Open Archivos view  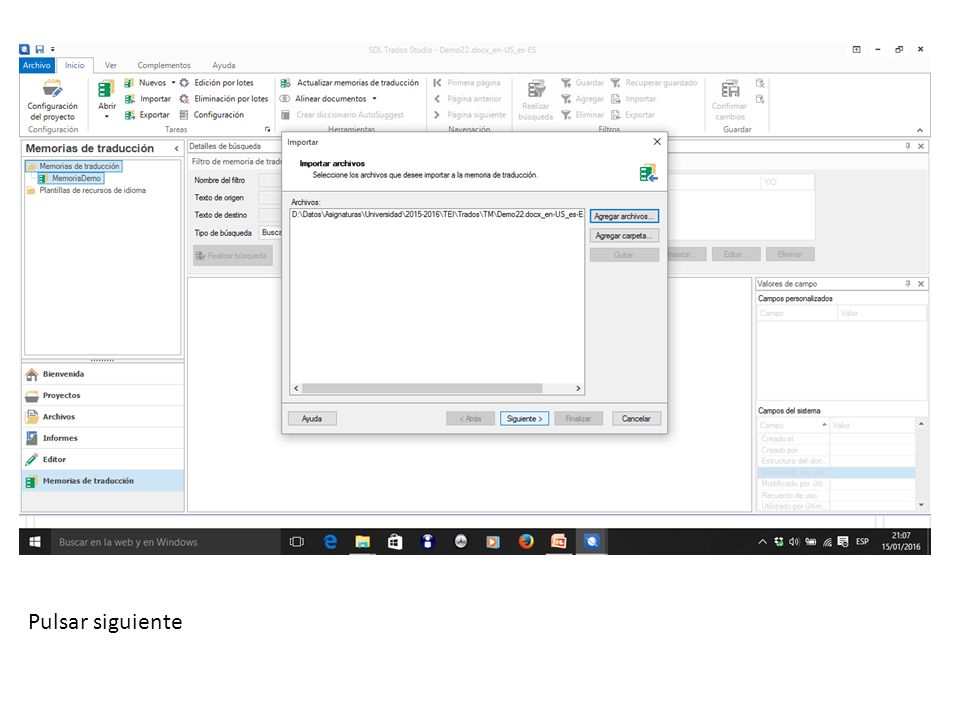(103, 417)
